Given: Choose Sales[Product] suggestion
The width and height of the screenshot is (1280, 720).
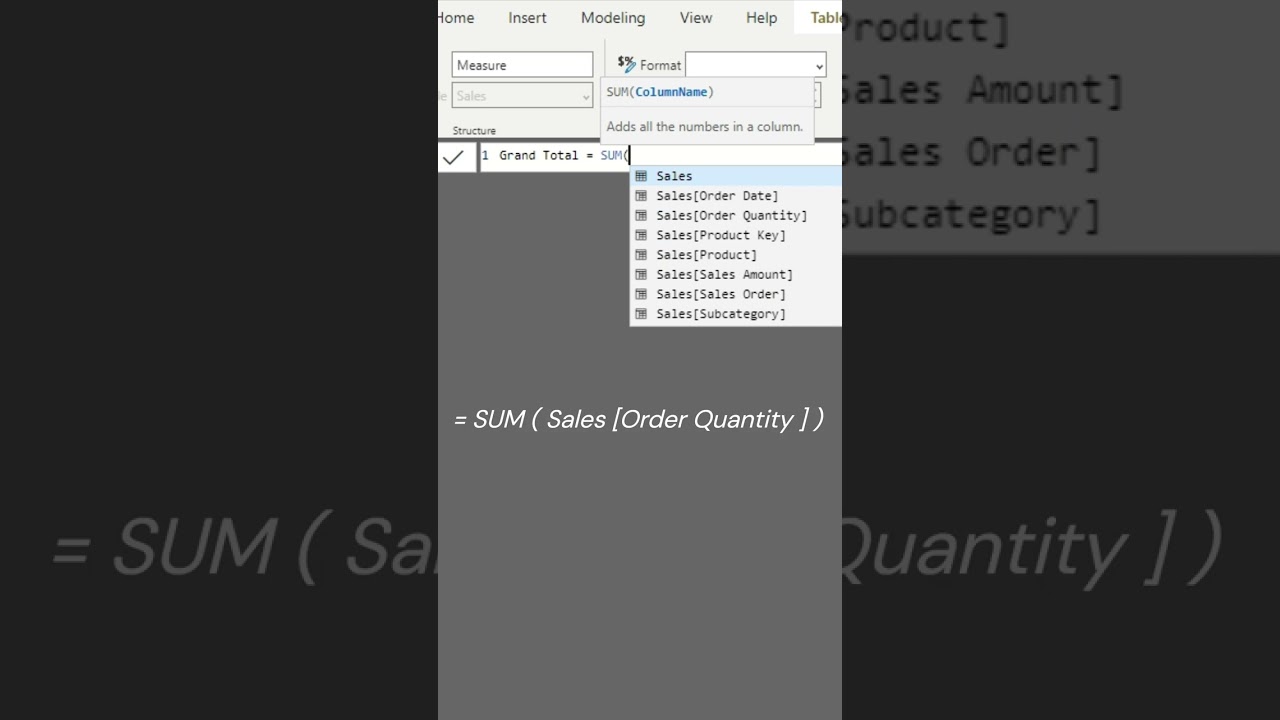Looking at the screenshot, I should coord(736,255).
